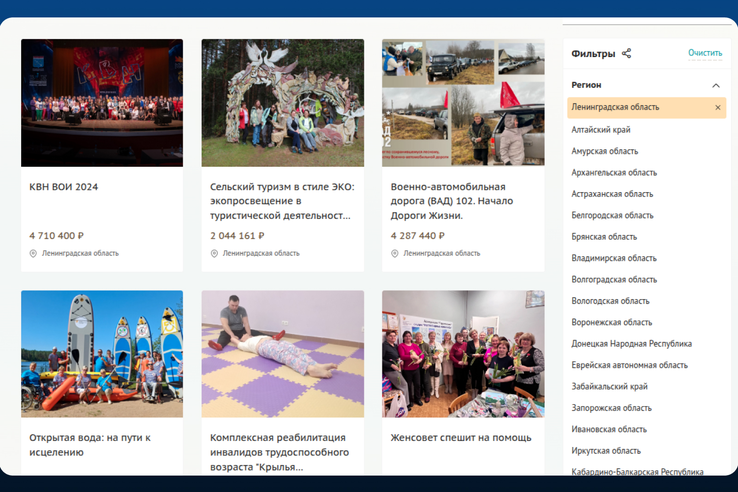Pick Донецкая Народная Республика from the regions

pos(631,343)
